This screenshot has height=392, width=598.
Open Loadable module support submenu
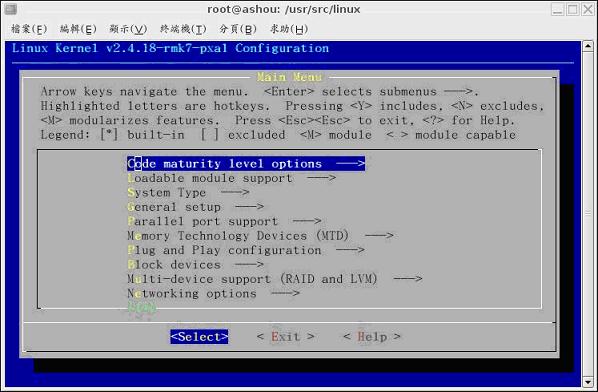(x=231, y=178)
